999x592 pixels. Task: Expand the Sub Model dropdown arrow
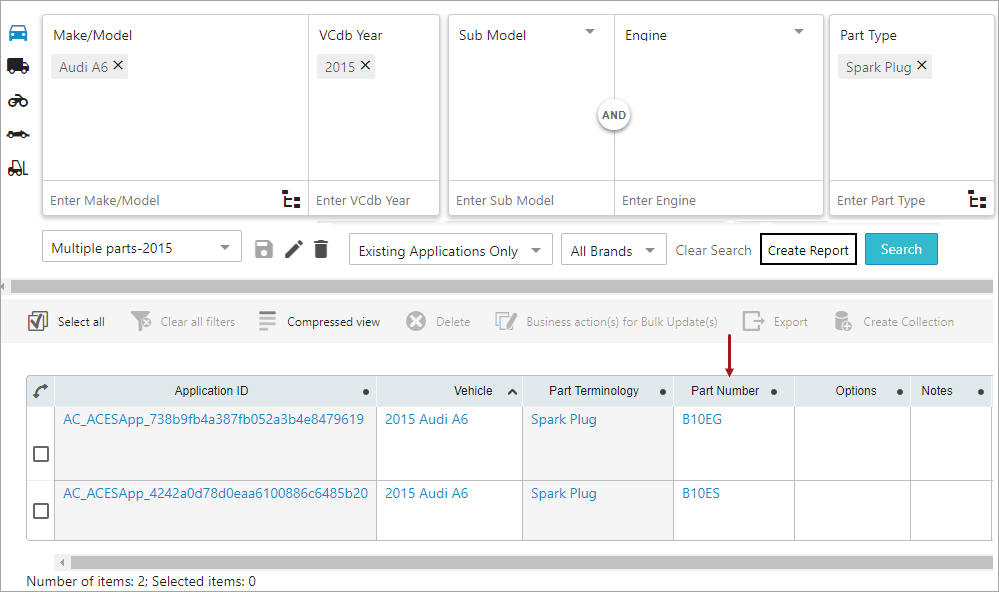click(x=590, y=31)
